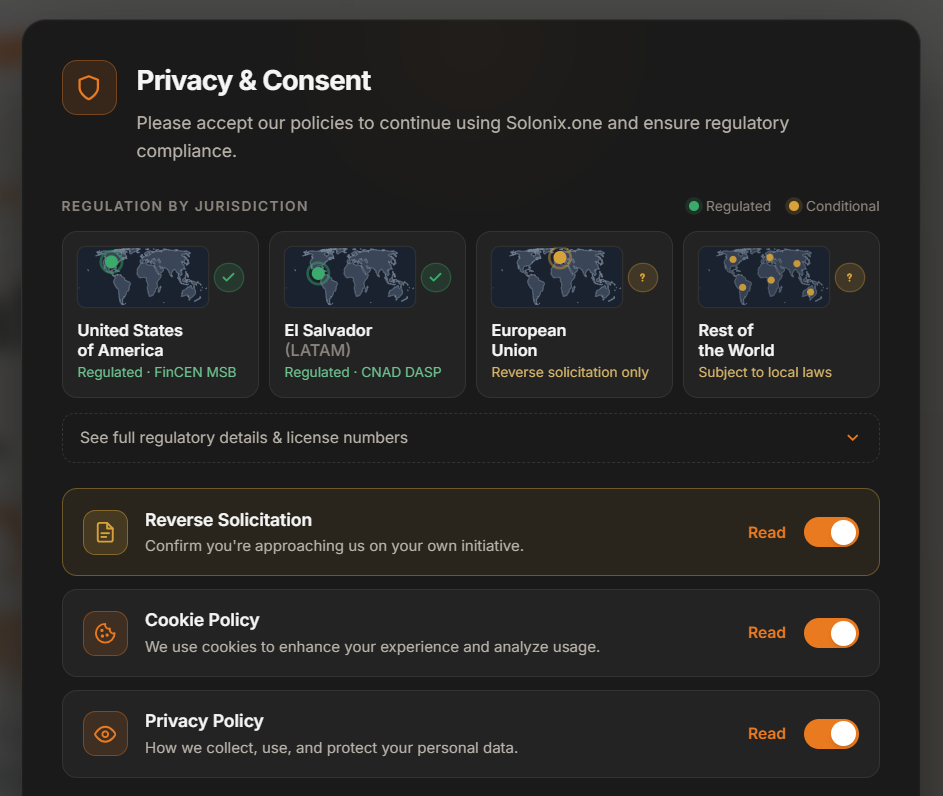Click the '(LATAM)' label under El Salvador
Viewport: 943px width, 796px height.
pyautogui.click(x=318, y=351)
